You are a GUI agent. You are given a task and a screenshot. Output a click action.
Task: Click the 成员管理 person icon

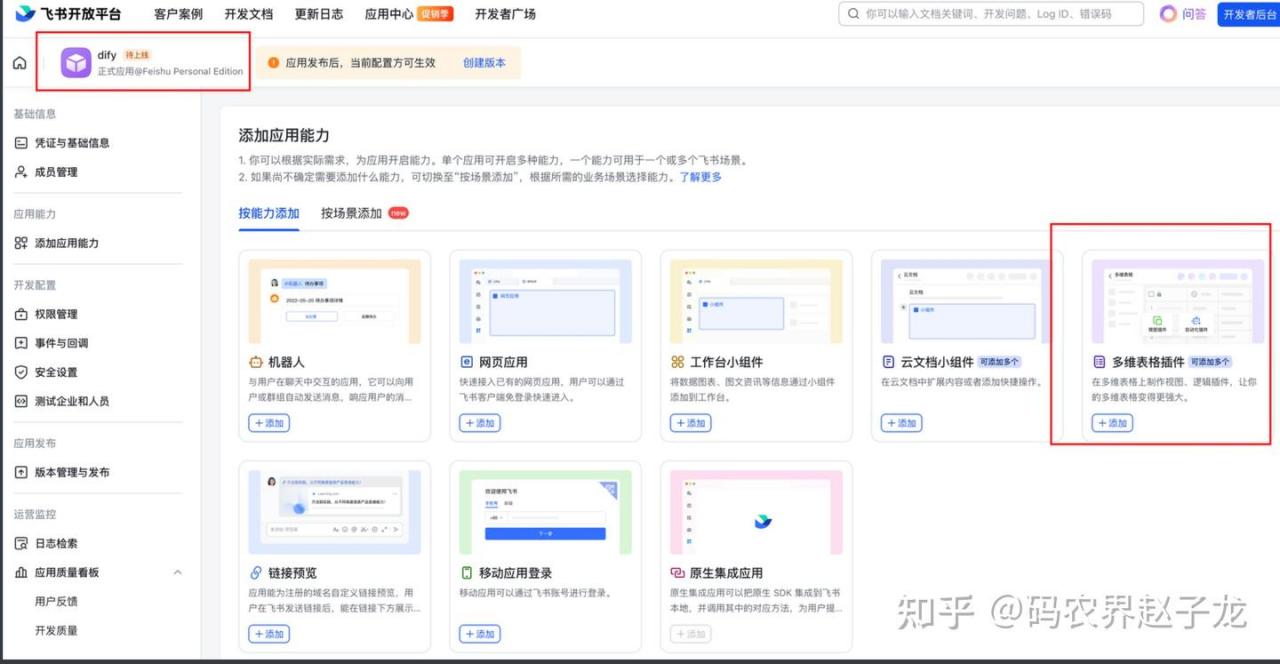pyautogui.click(x=21, y=172)
